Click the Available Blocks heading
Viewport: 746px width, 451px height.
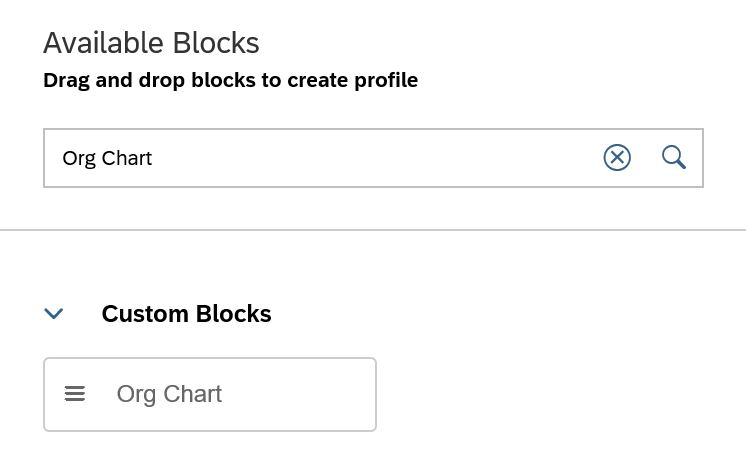point(151,43)
